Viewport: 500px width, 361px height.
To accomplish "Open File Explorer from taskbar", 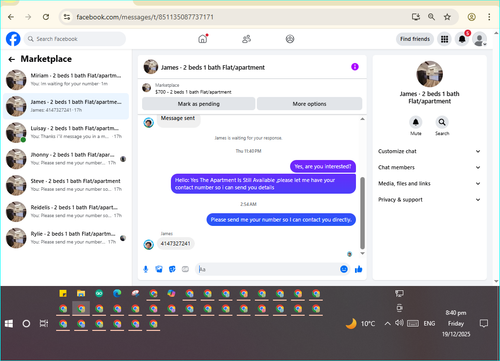I will tap(81, 293).
